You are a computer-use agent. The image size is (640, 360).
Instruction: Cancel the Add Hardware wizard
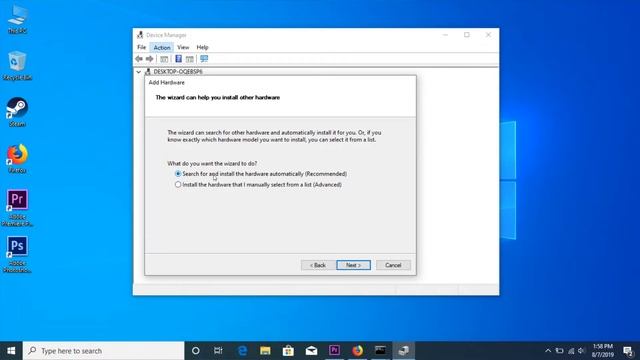click(393, 265)
